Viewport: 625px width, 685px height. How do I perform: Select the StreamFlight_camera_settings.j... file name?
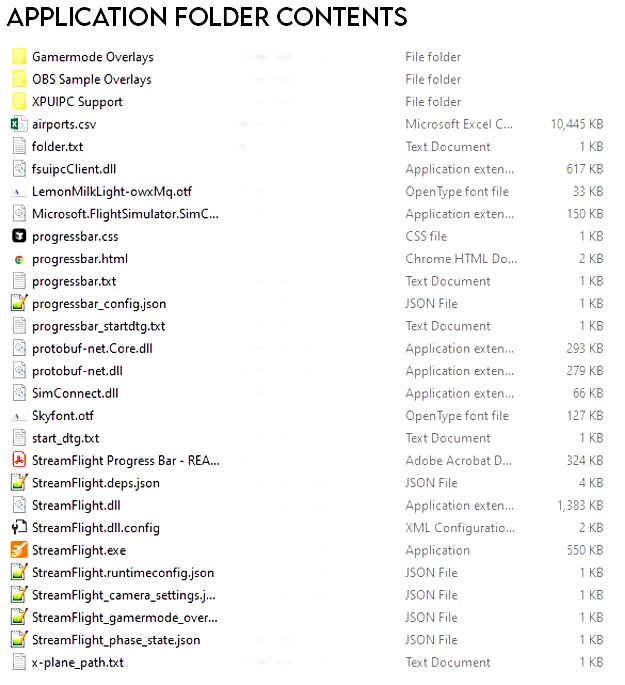(124, 595)
